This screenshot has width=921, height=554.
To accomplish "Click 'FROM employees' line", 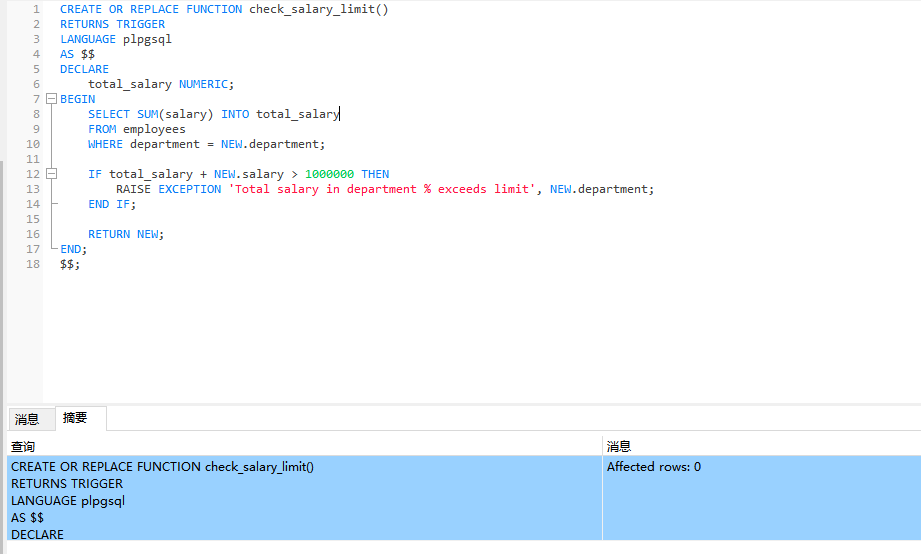I will coord(137,129).
